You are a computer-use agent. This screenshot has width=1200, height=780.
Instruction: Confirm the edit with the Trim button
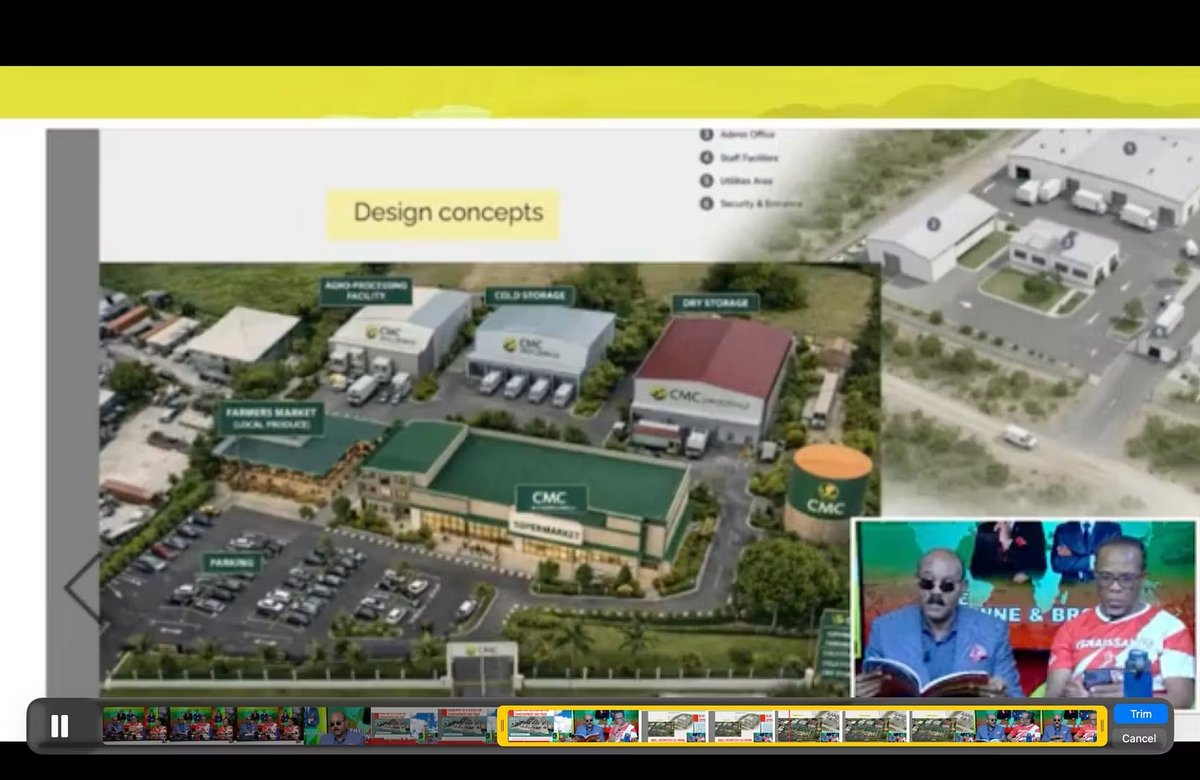1139,713
